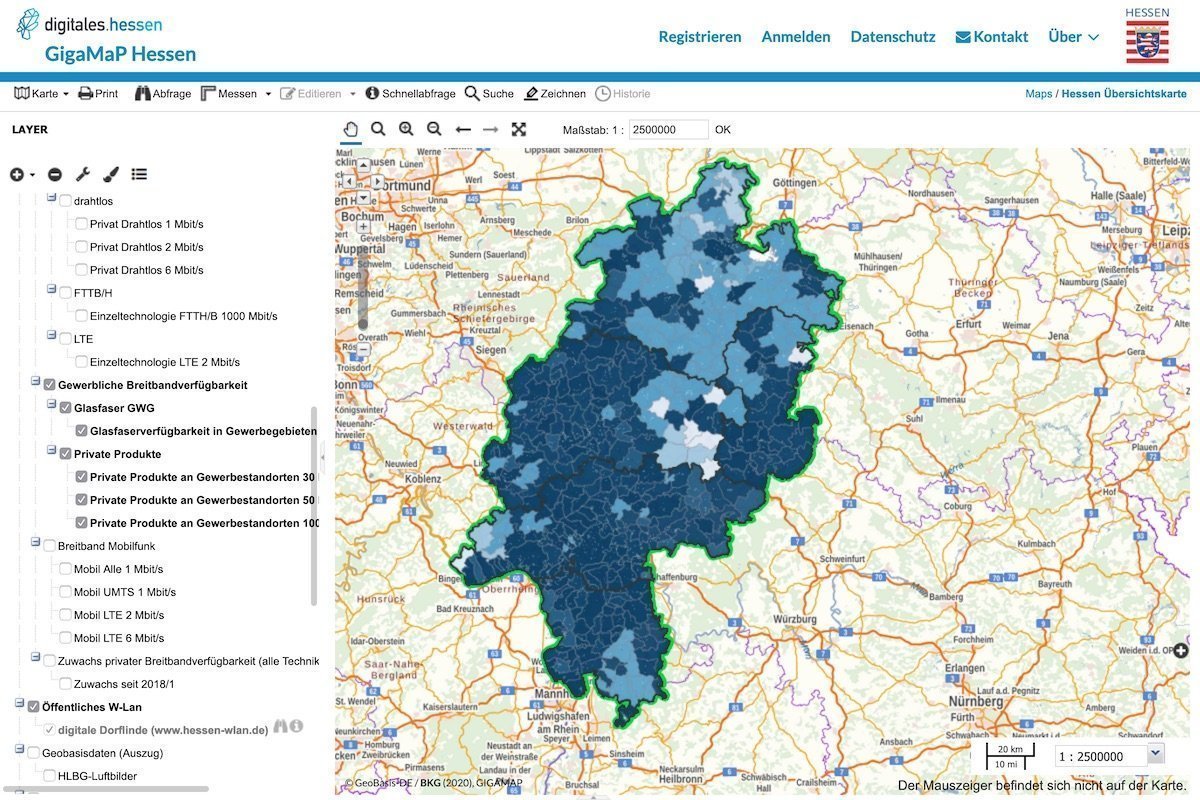Viewport: 1200px width, 800px height.
Task: Collapse the layer panel with side arrow
Action: [x=323, y=455]
